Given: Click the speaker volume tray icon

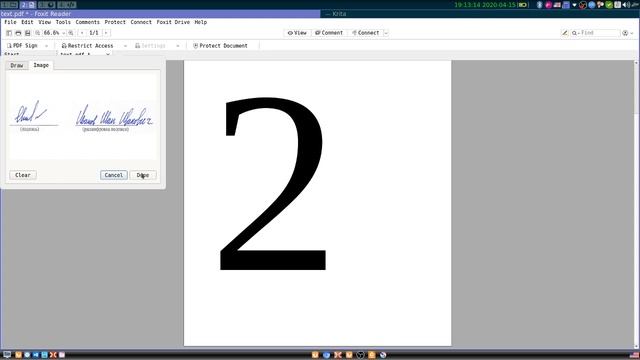Looking at the screenshot, I should [x=626, y=5].
